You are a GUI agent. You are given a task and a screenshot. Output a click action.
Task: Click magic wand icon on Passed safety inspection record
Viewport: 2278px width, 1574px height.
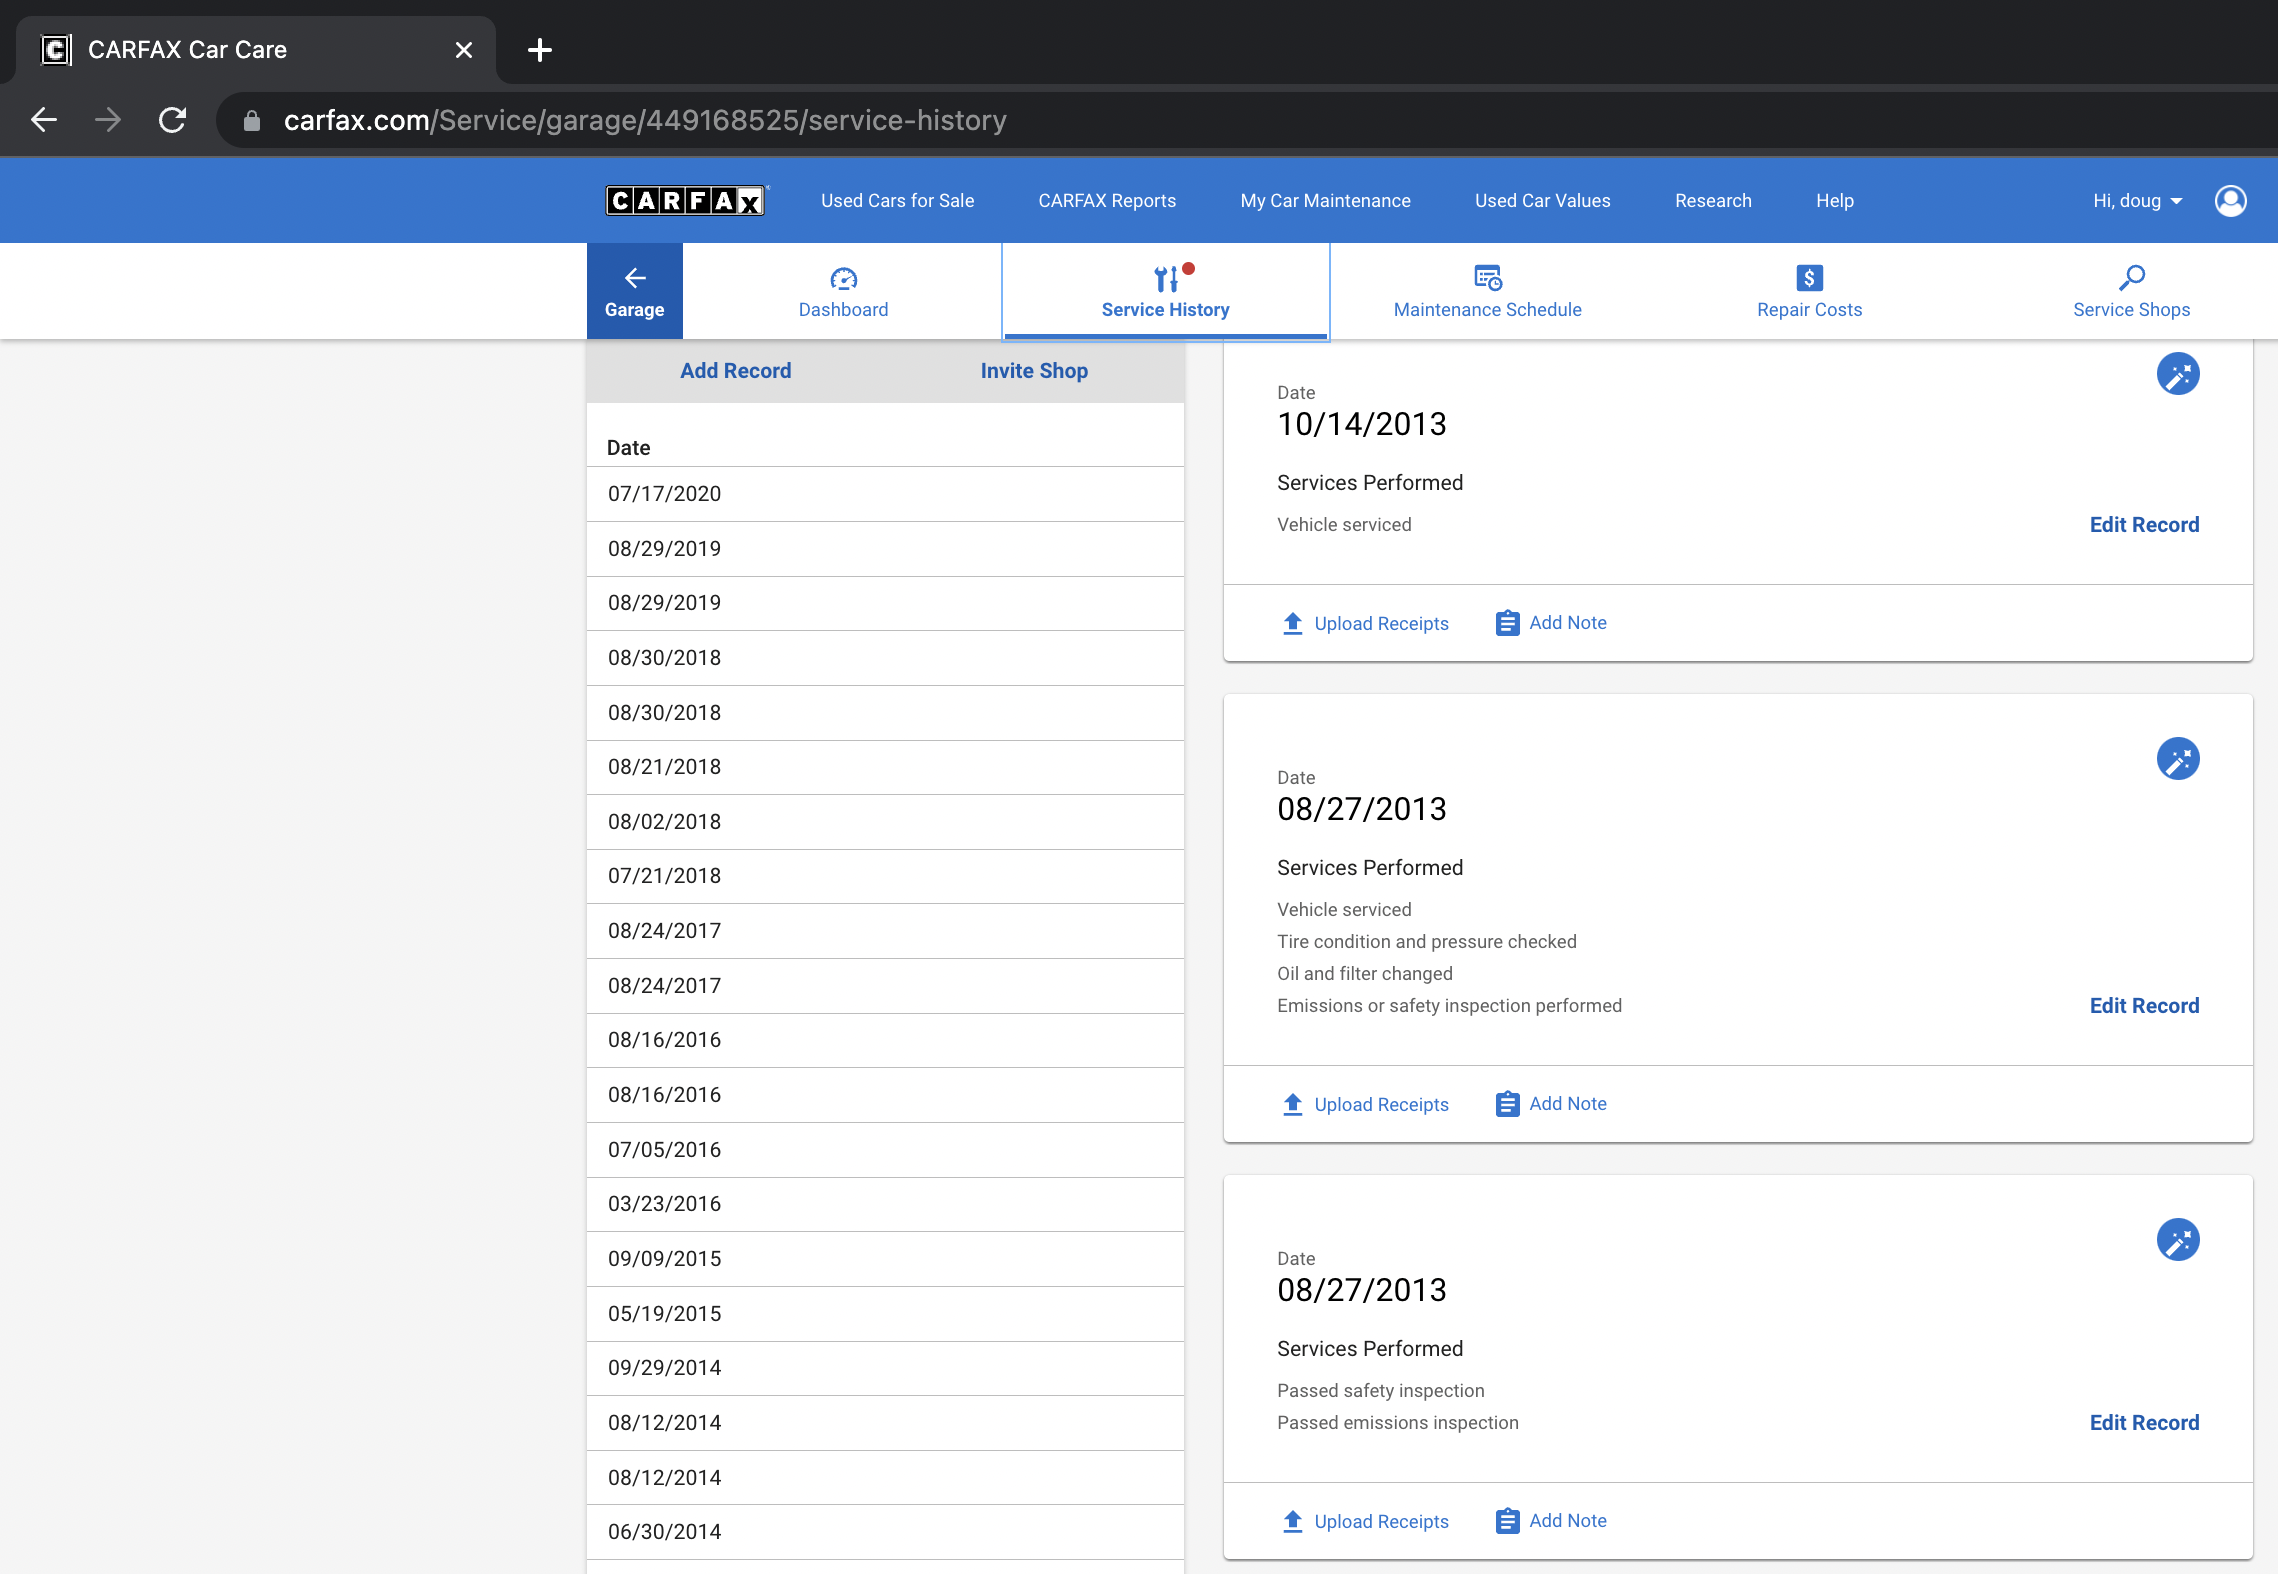pos(2178,1240)
